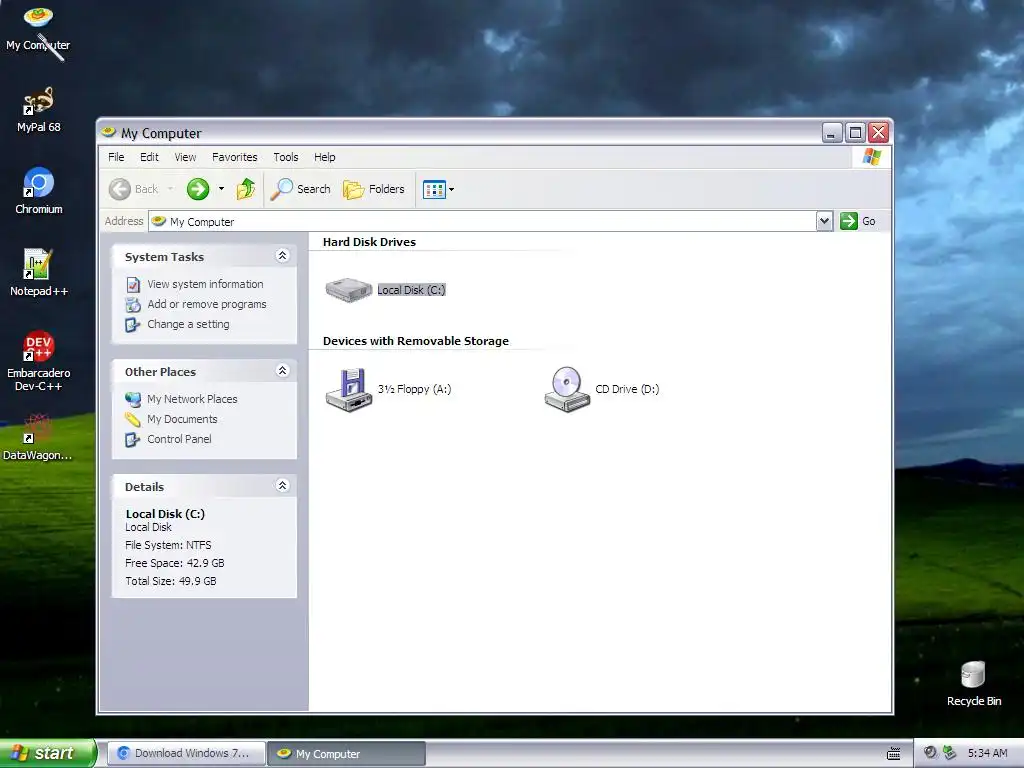Open My Documents link
The image size is (1024, 768).
click(182, 419)
